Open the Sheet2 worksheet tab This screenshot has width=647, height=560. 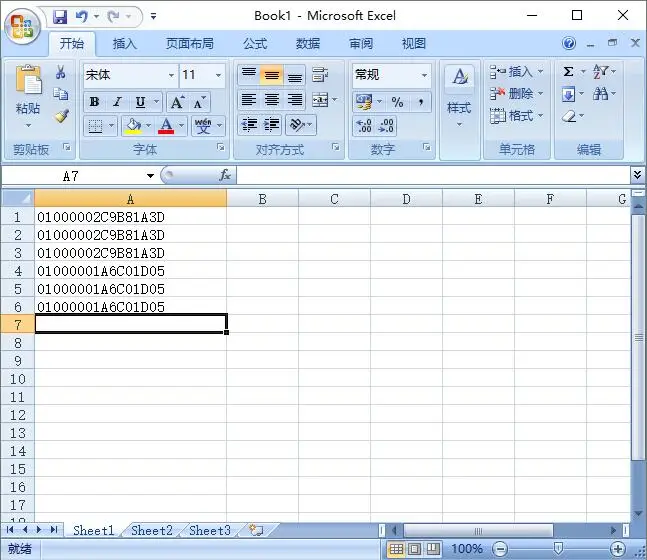(x=152, y=530)
